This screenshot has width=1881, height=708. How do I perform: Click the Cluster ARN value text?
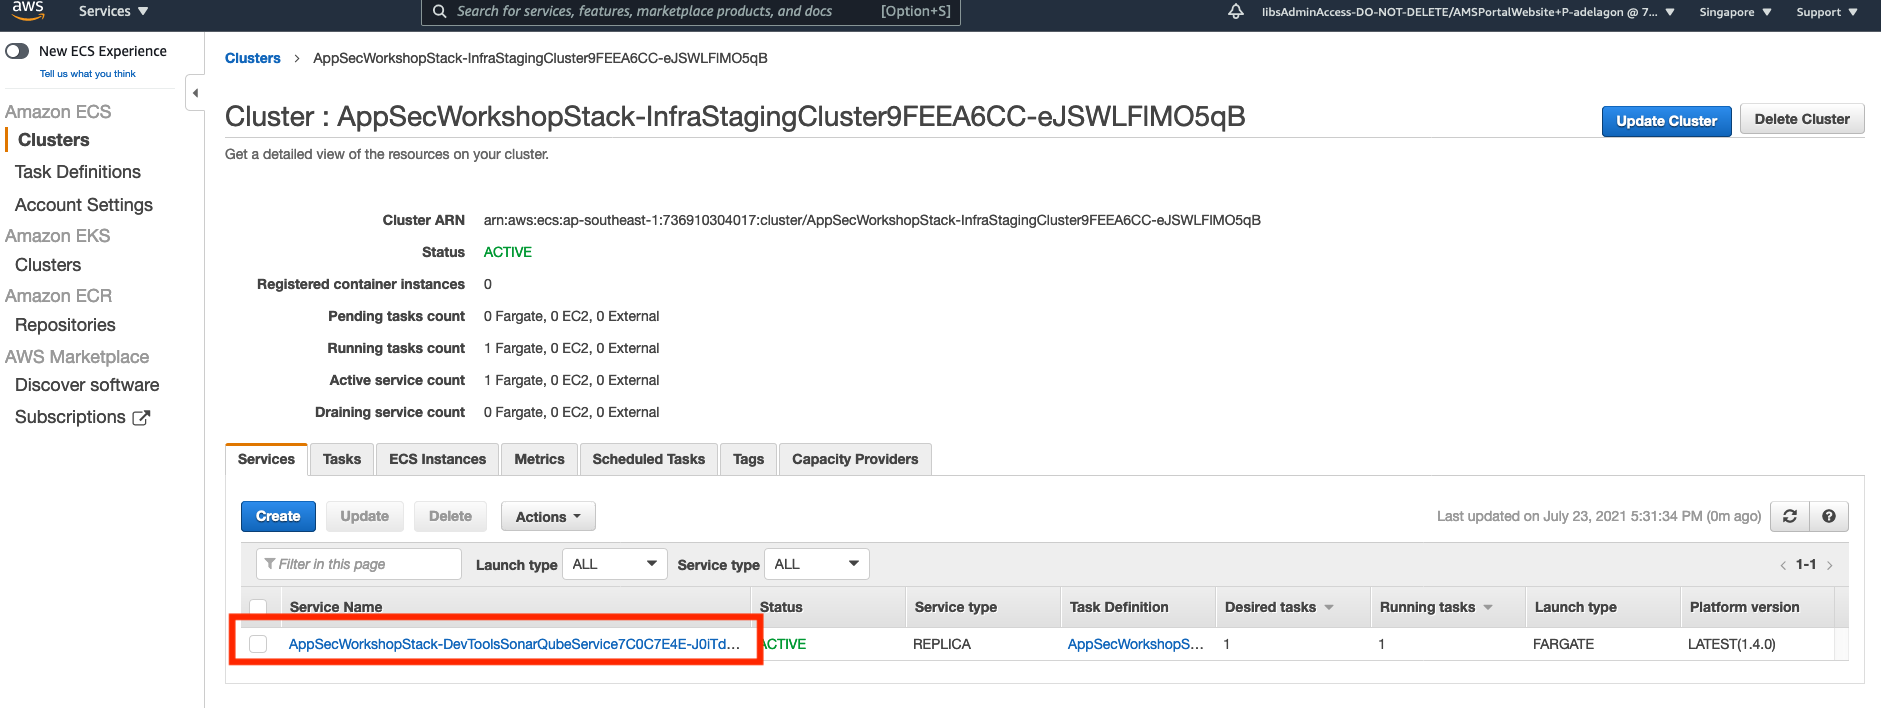click(872, 220)
